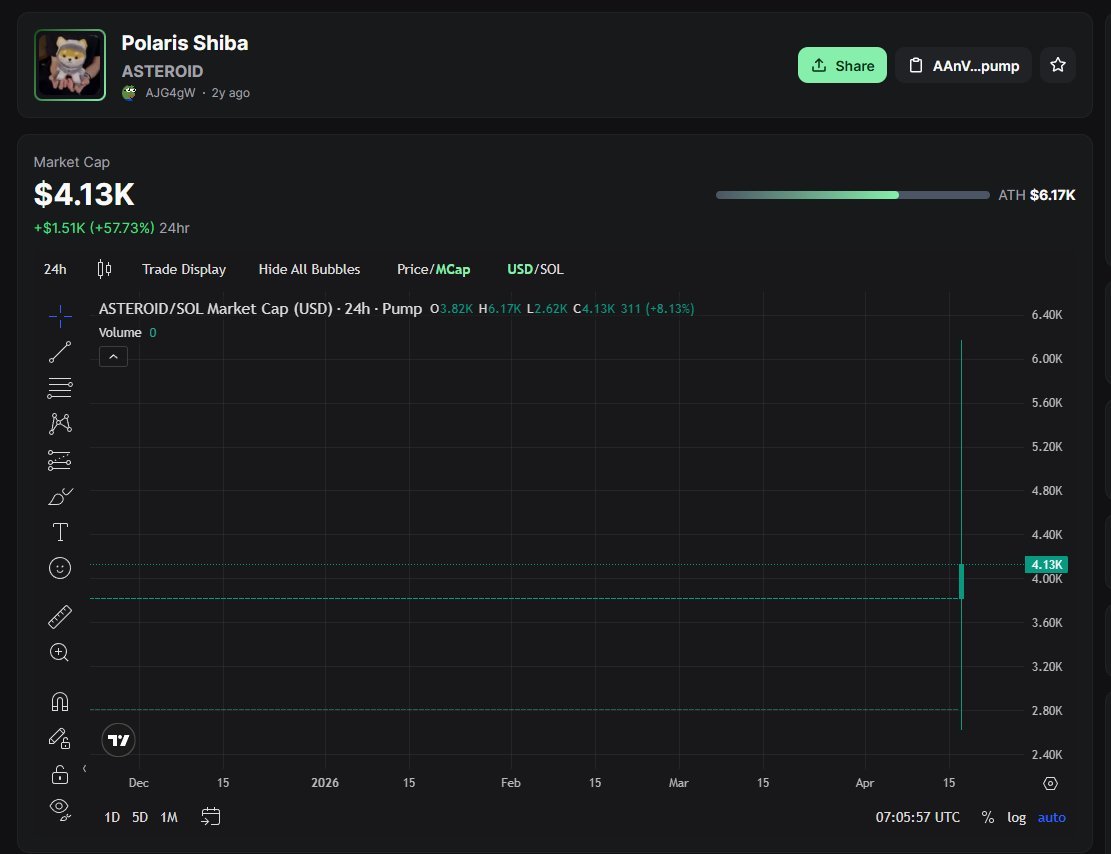Open the emoji icons tool
The image size is (1111, 854).
point(60,568)
